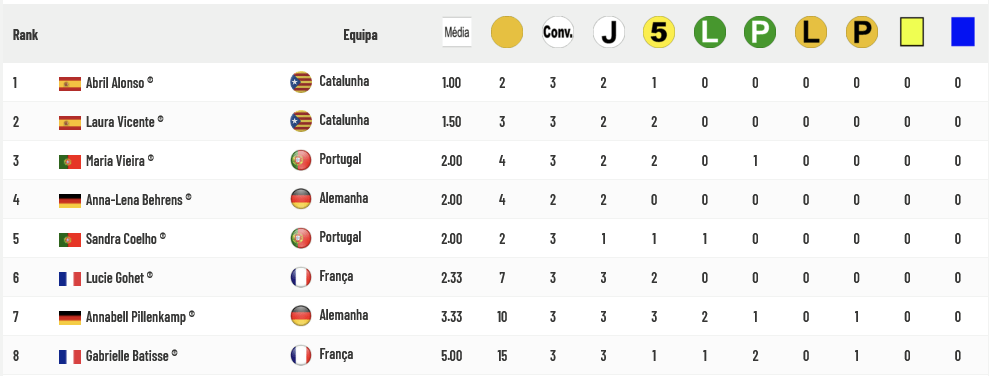Screen dimensions: 989x376
Task: Click the yellow 5 circle icon
Action: pos(659,32)
